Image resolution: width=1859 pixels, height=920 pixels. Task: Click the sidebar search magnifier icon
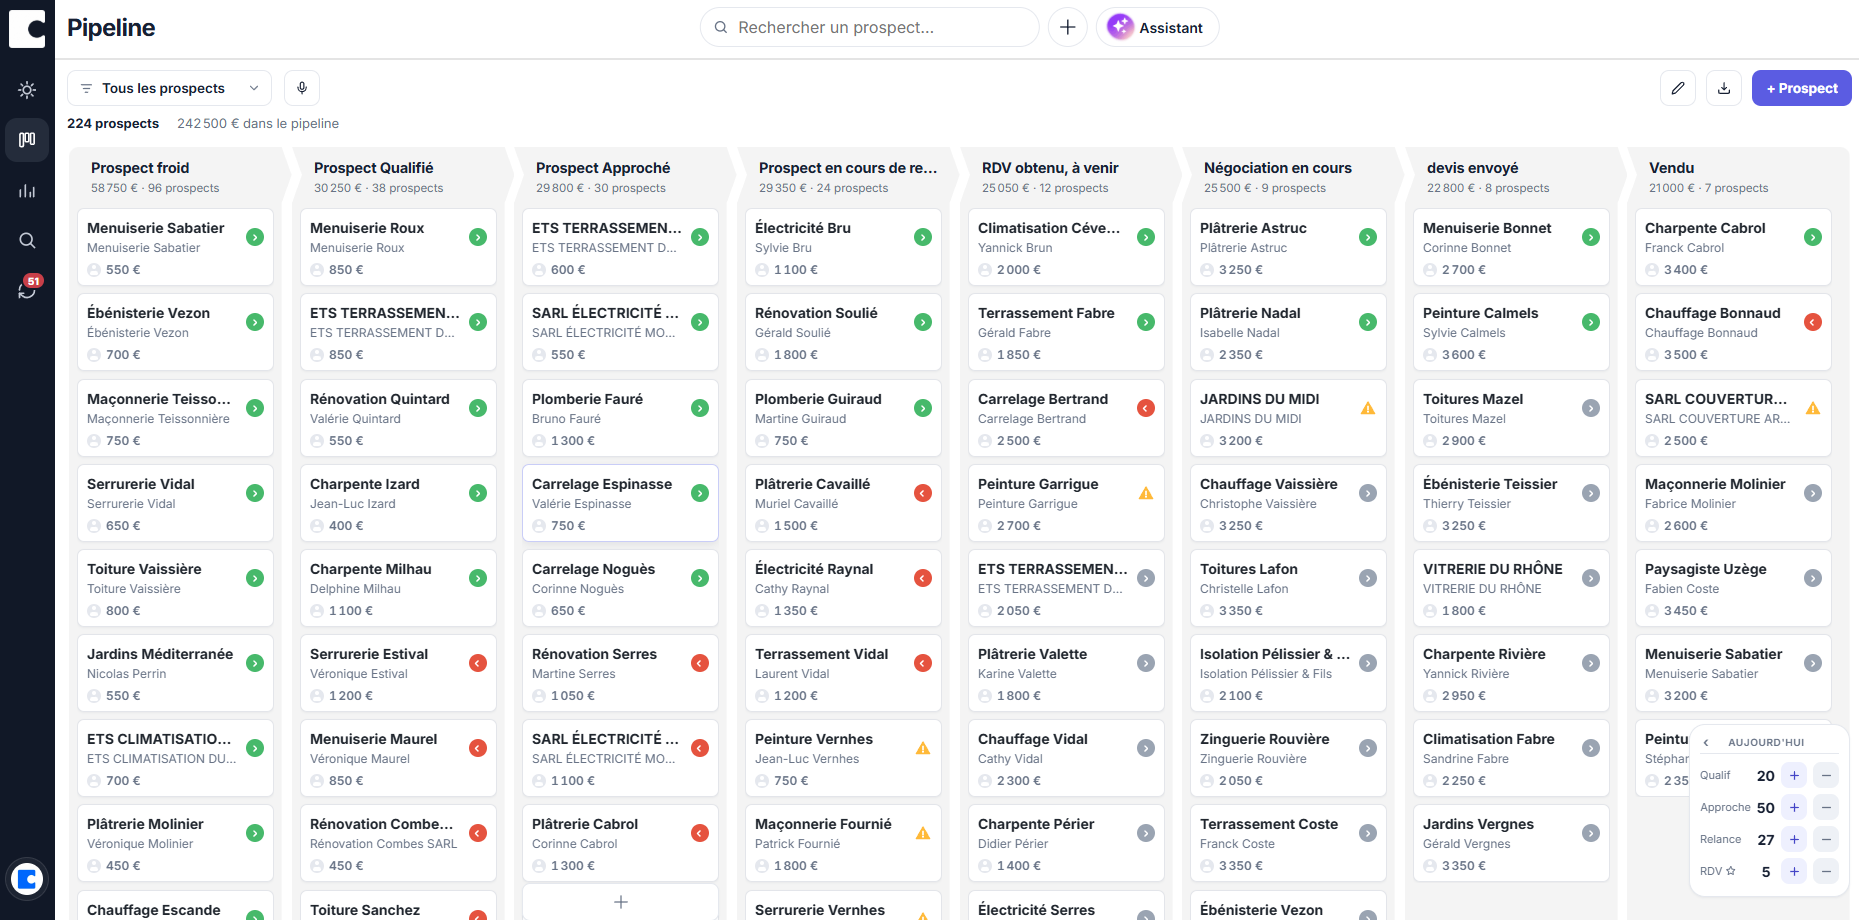(x=27, y=241)
